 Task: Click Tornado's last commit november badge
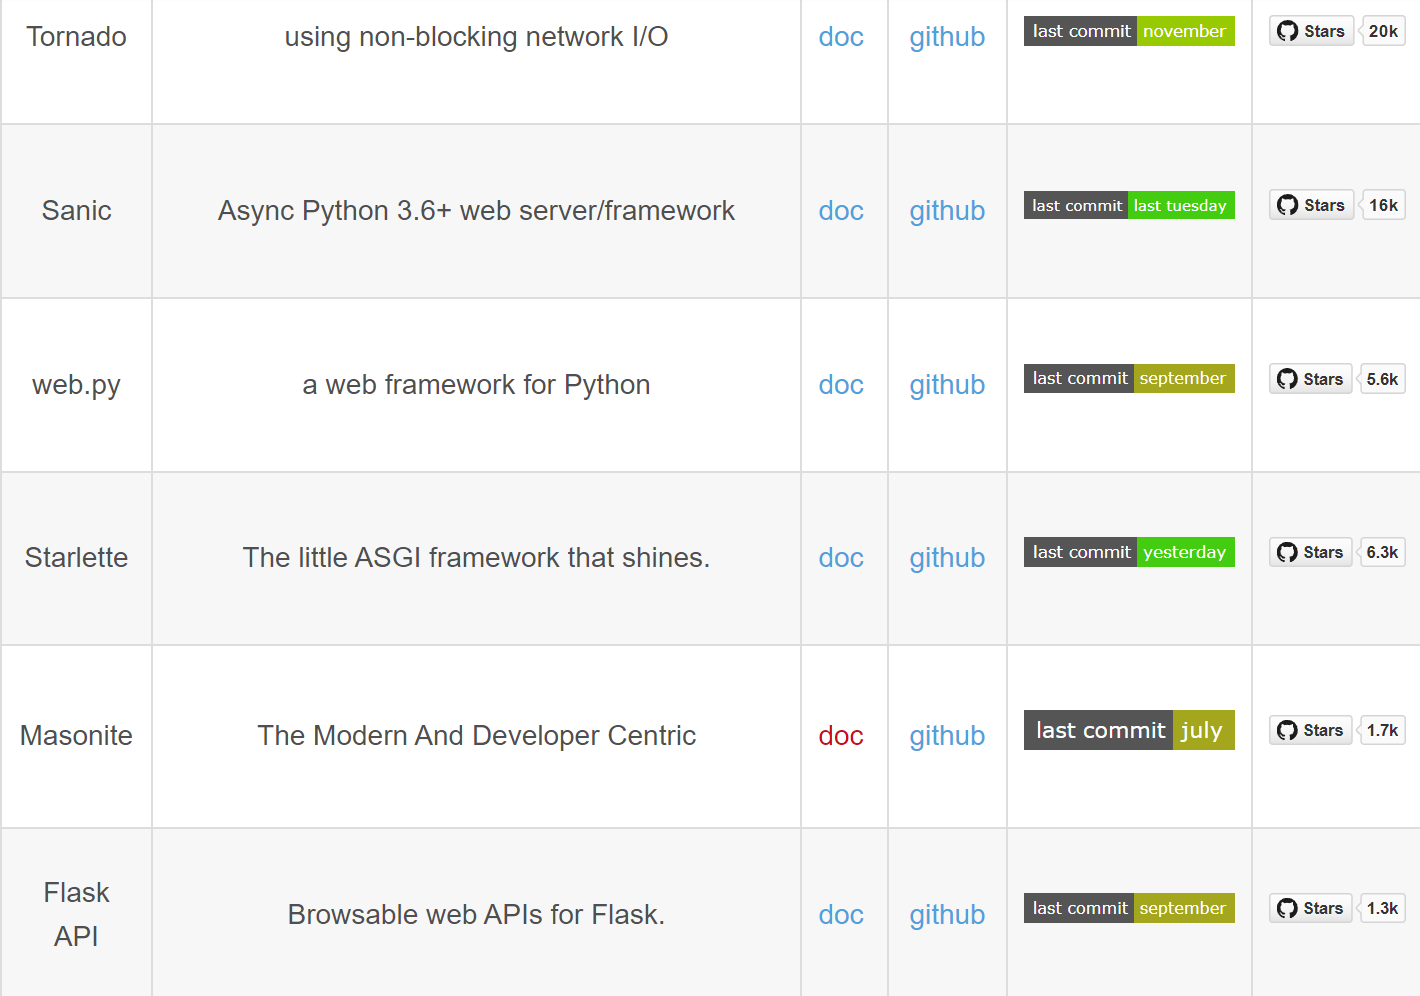[x=1129, y=31]
